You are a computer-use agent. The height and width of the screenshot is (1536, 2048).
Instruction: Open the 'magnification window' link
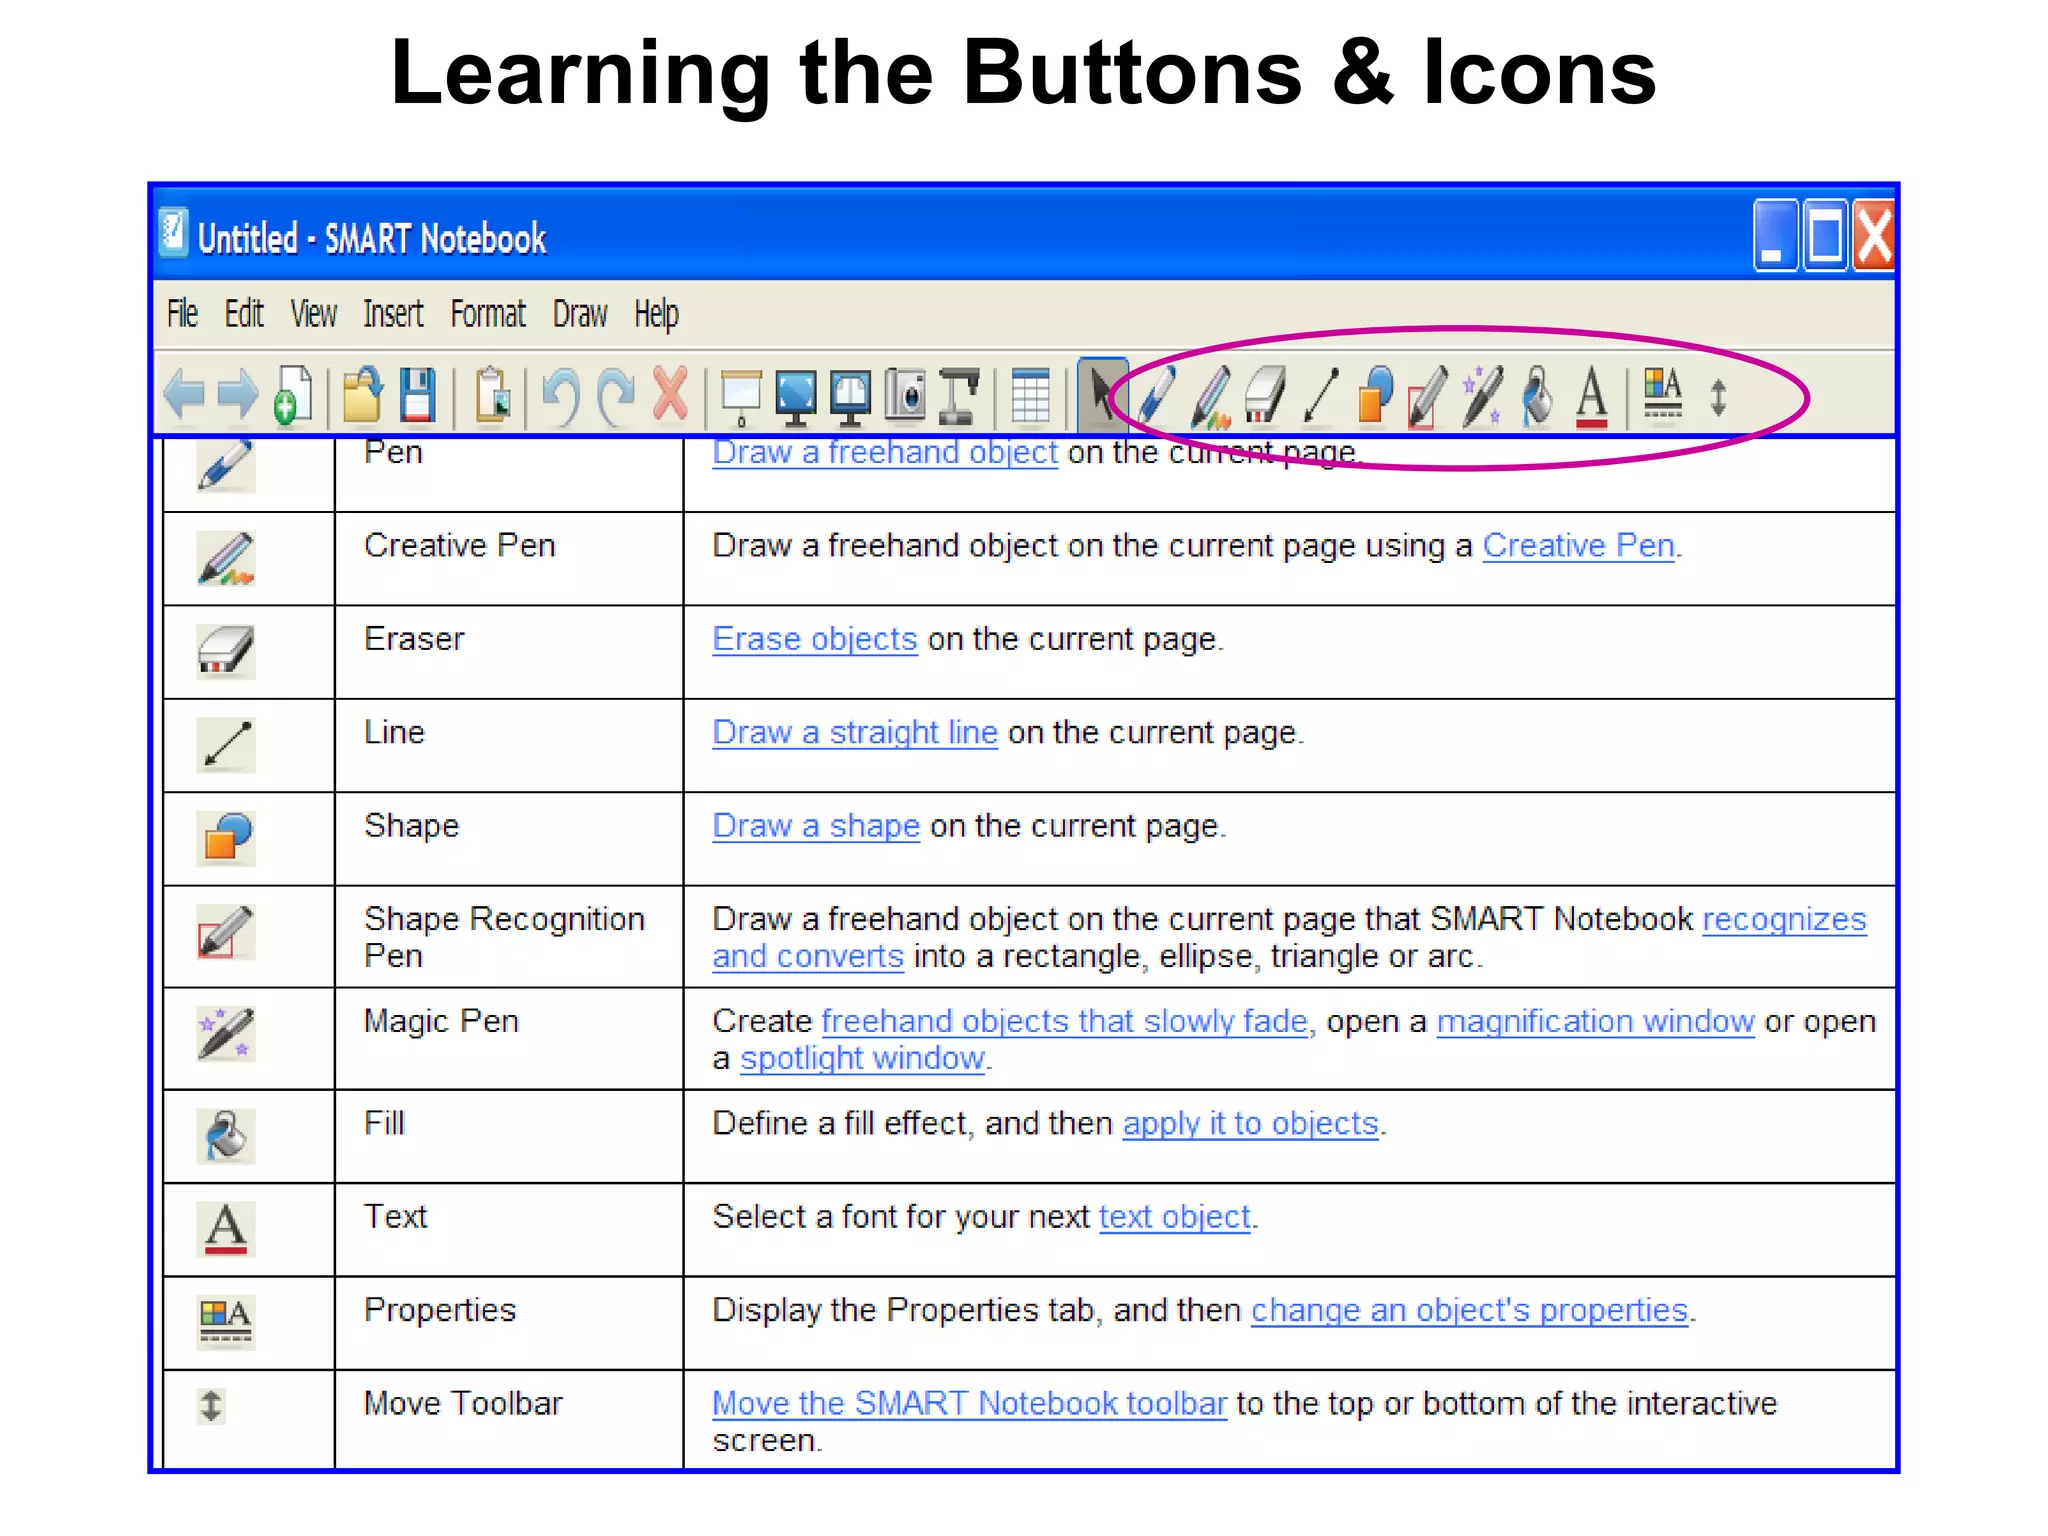[x=1595, y=1021]
